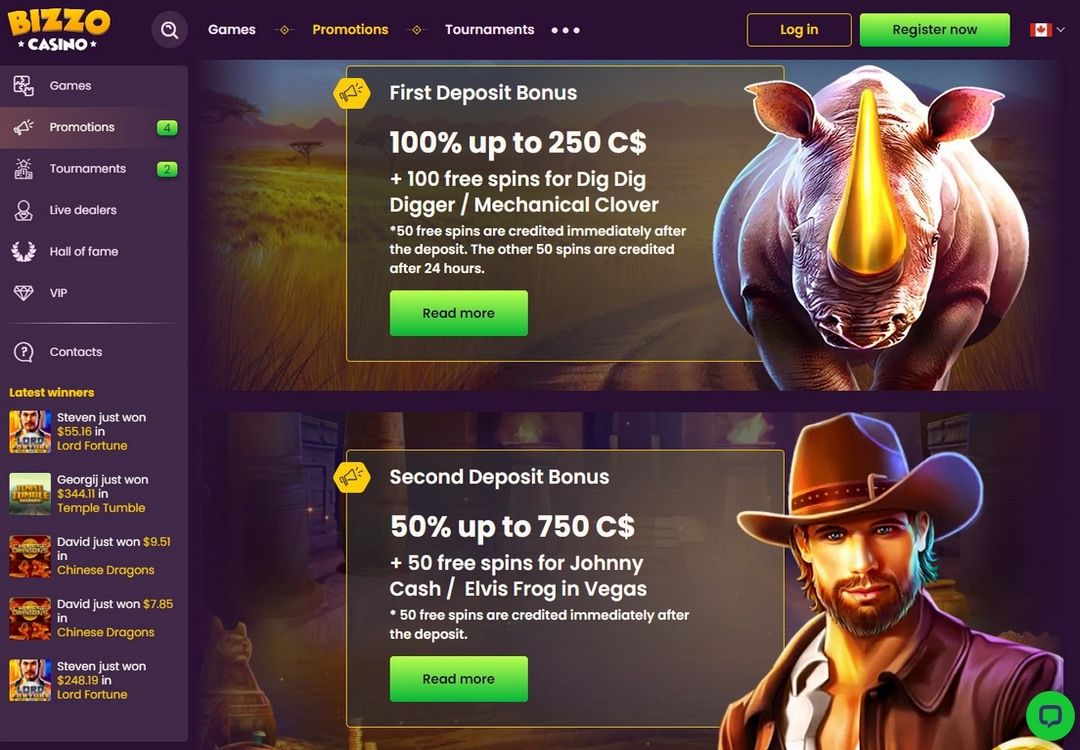
Task: Open Tournaments in top navigation
Action: pyautogui.click(x=489, y=30)
